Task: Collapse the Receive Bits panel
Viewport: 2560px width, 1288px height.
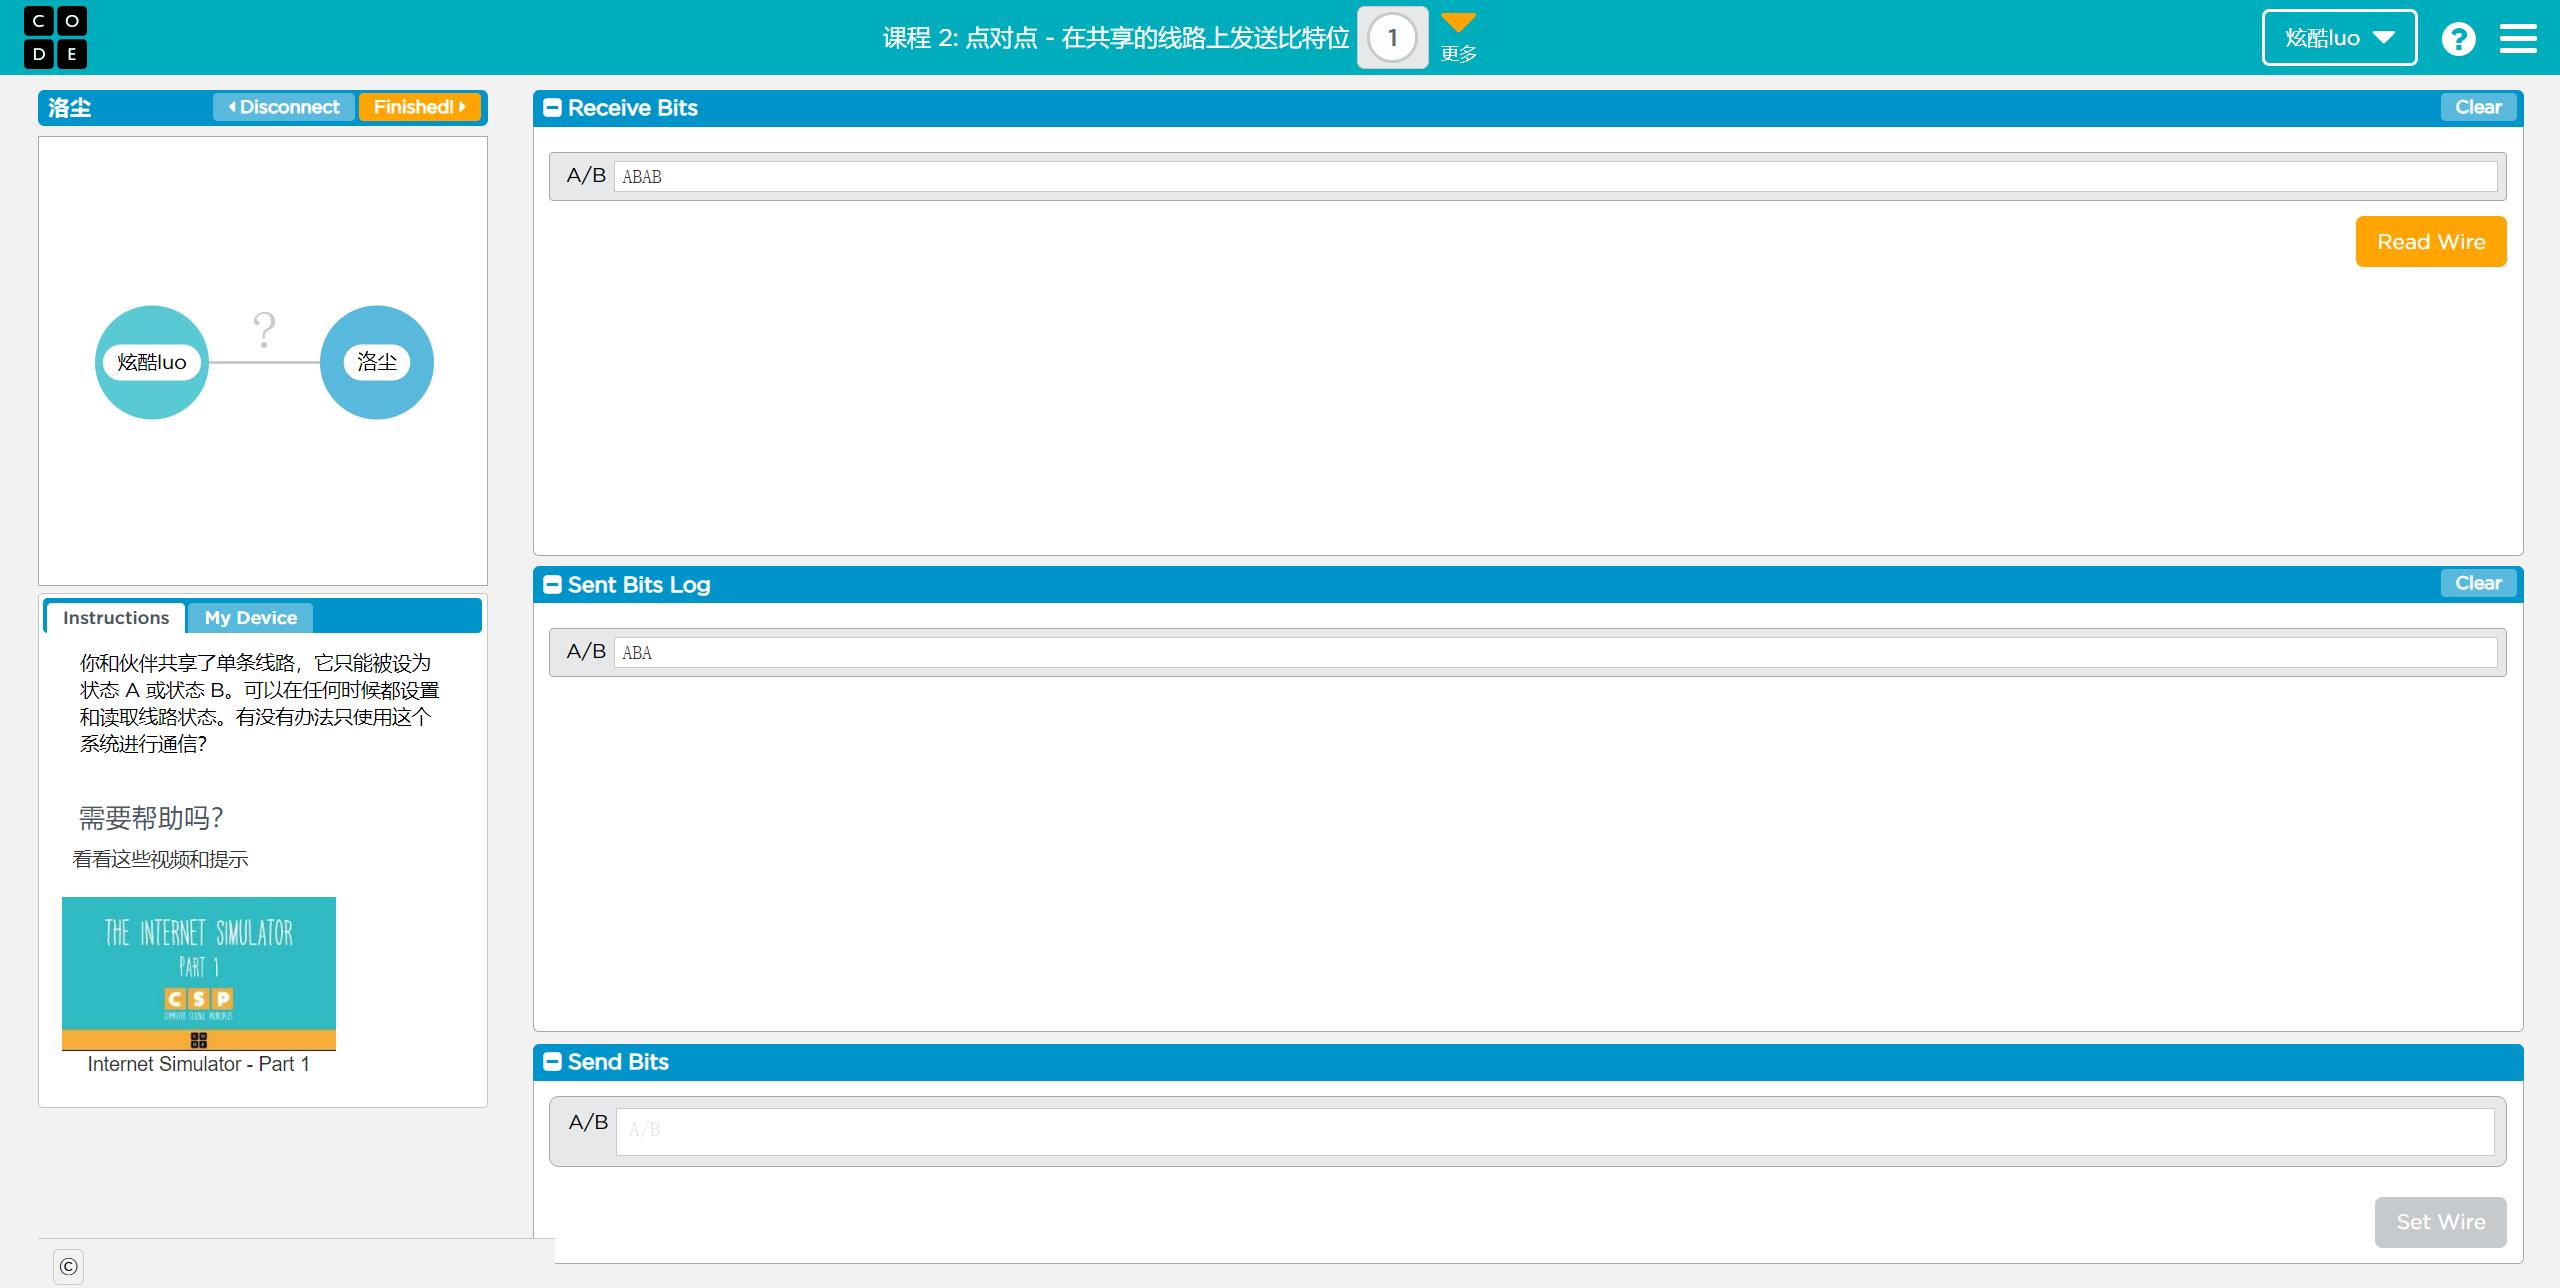Action: pyautogui.click(x=552, y=108)
